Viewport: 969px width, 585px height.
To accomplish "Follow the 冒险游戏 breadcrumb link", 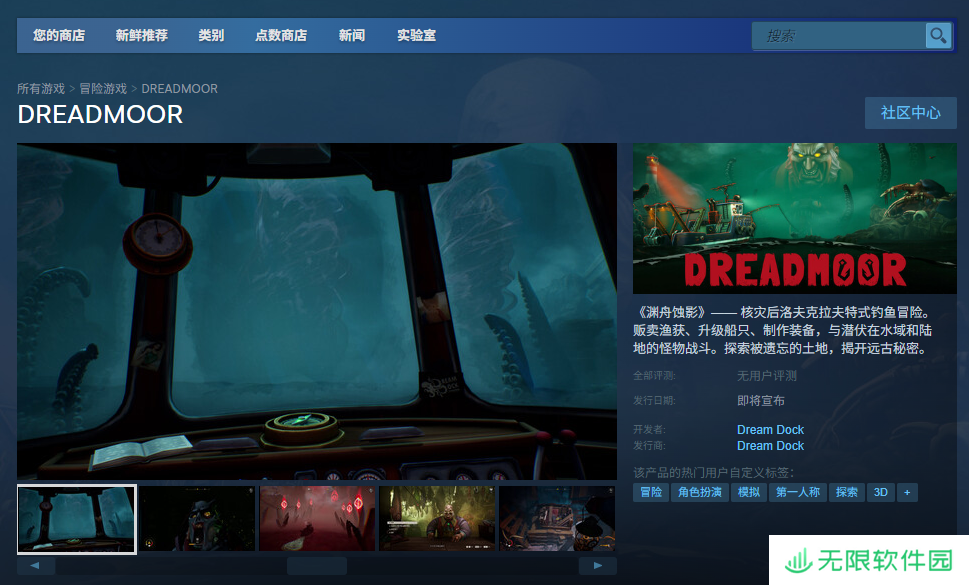I will [x=103, y=88].
